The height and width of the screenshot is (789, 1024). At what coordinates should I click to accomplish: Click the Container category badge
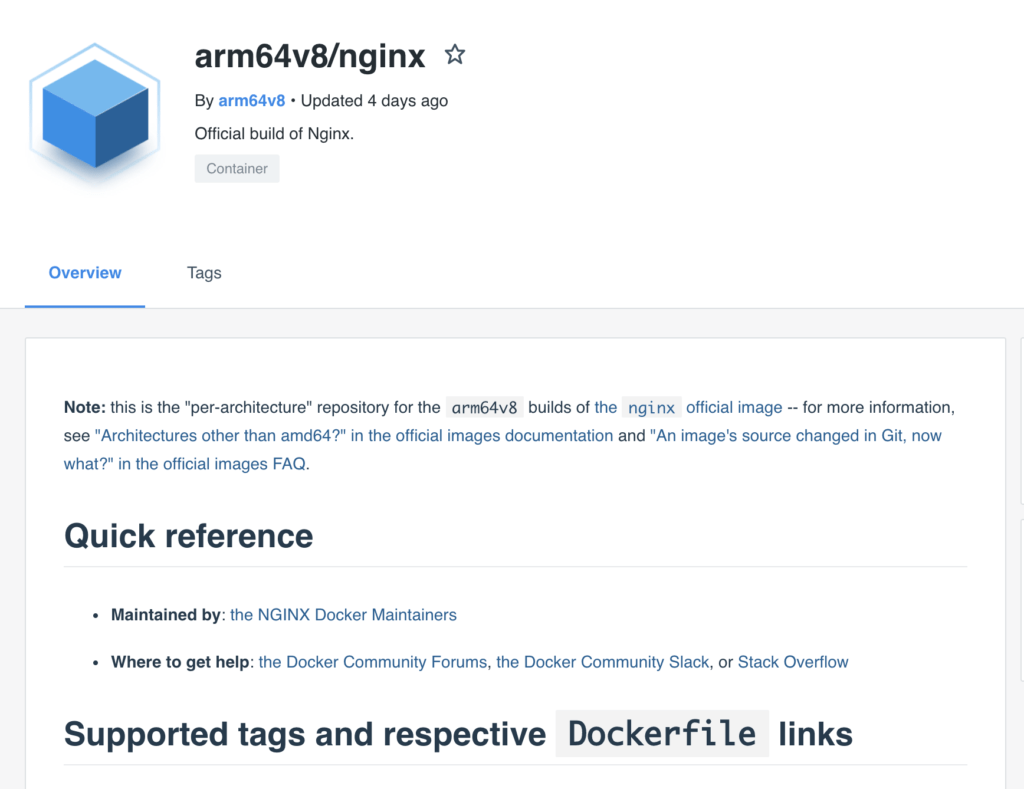[236, 169]
